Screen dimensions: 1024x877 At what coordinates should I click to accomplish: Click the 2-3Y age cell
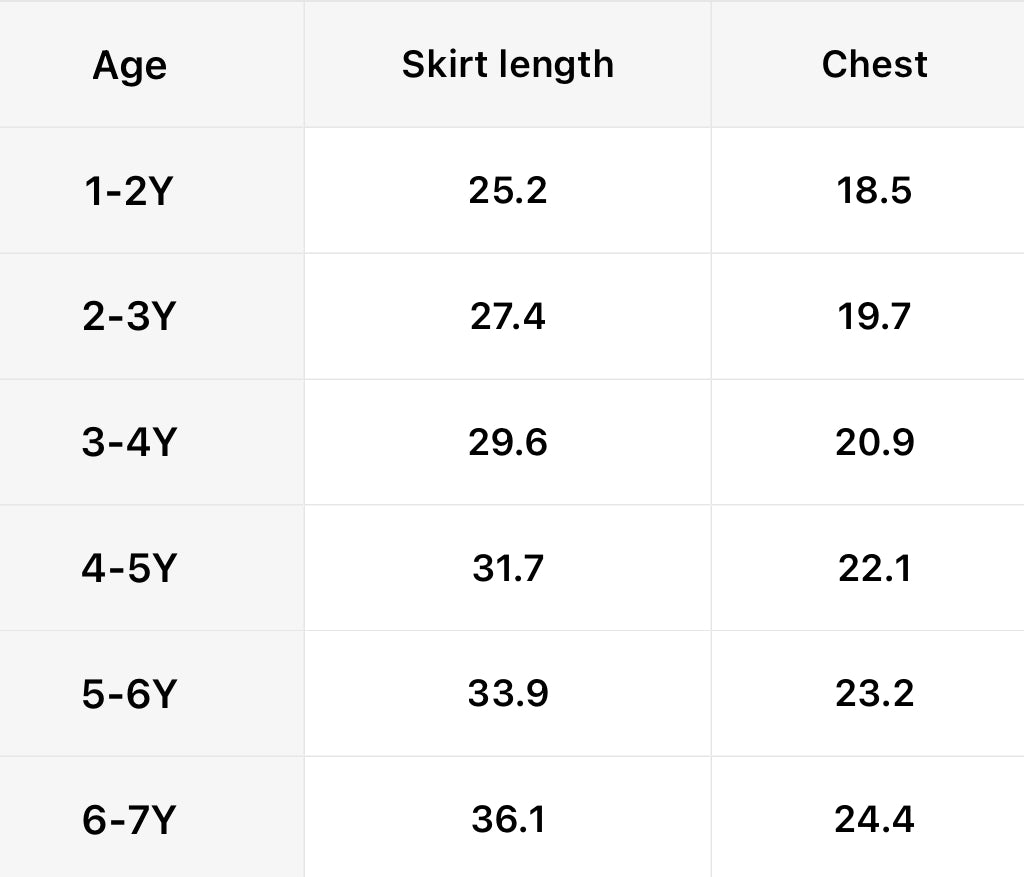point(129,317)
